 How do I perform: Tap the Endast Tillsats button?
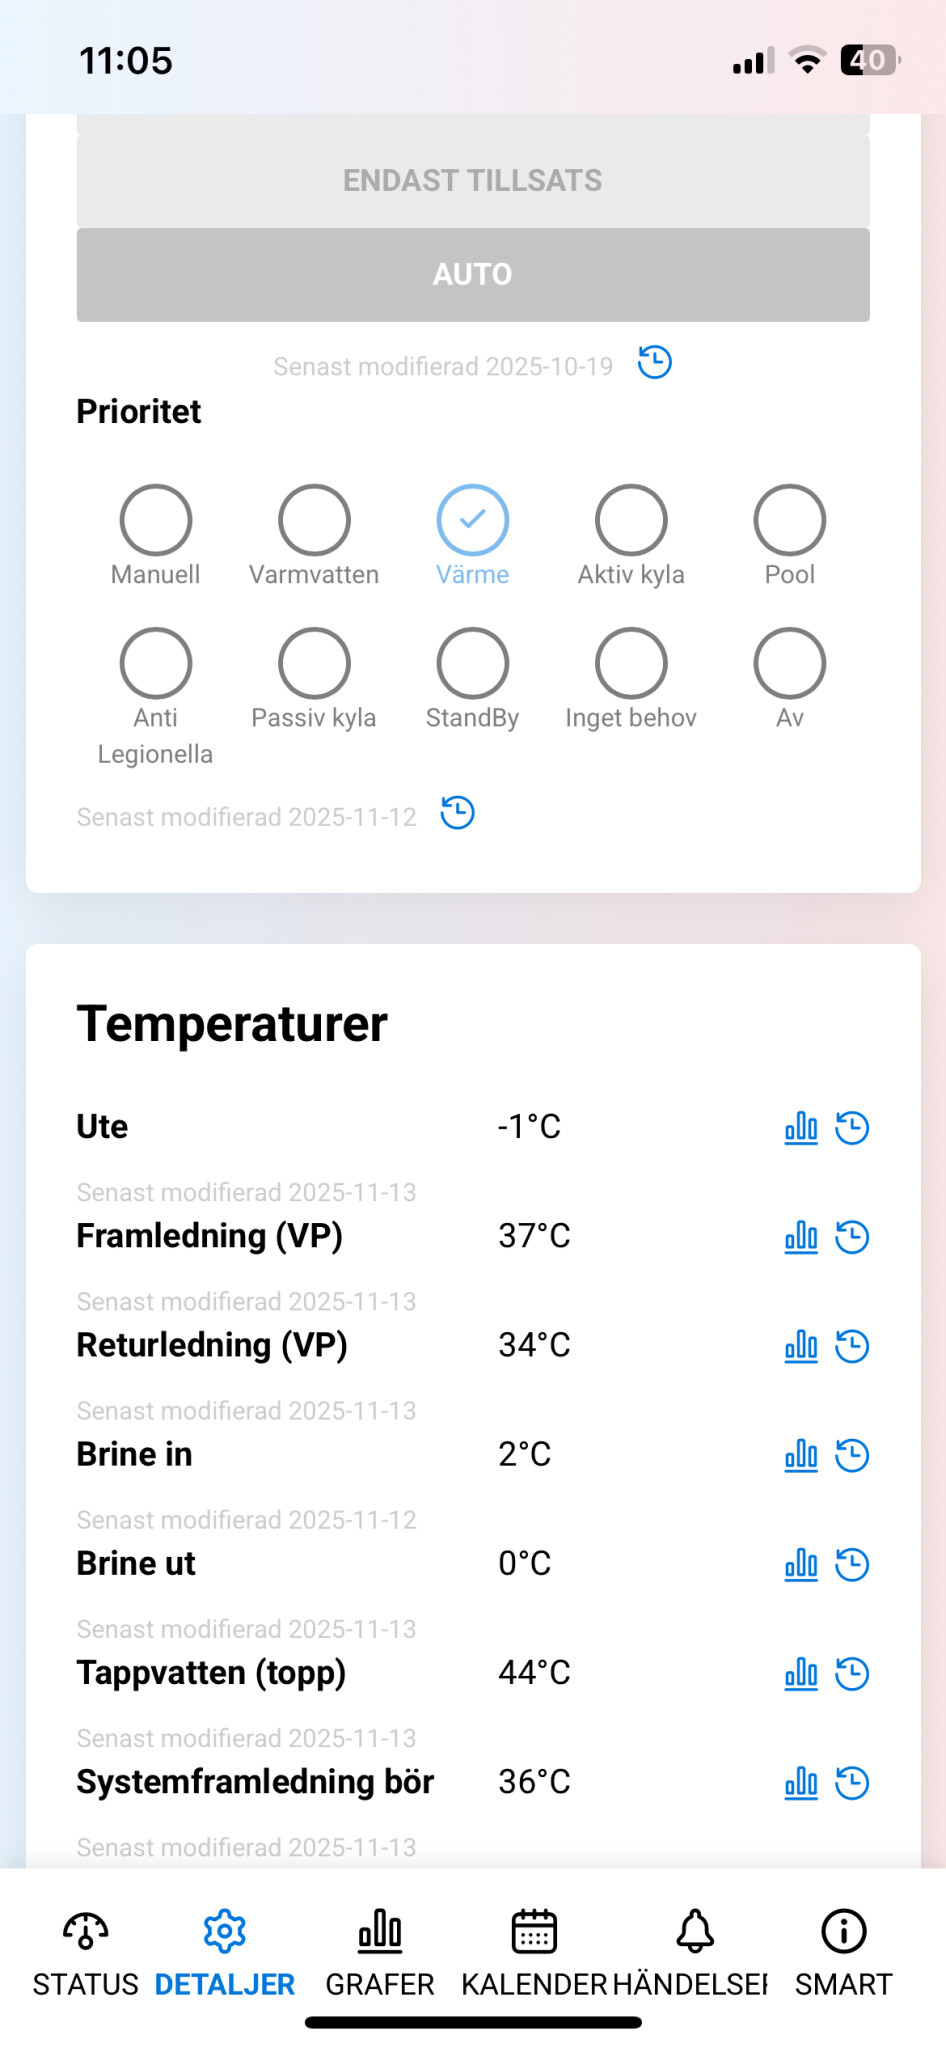(473, 181)
